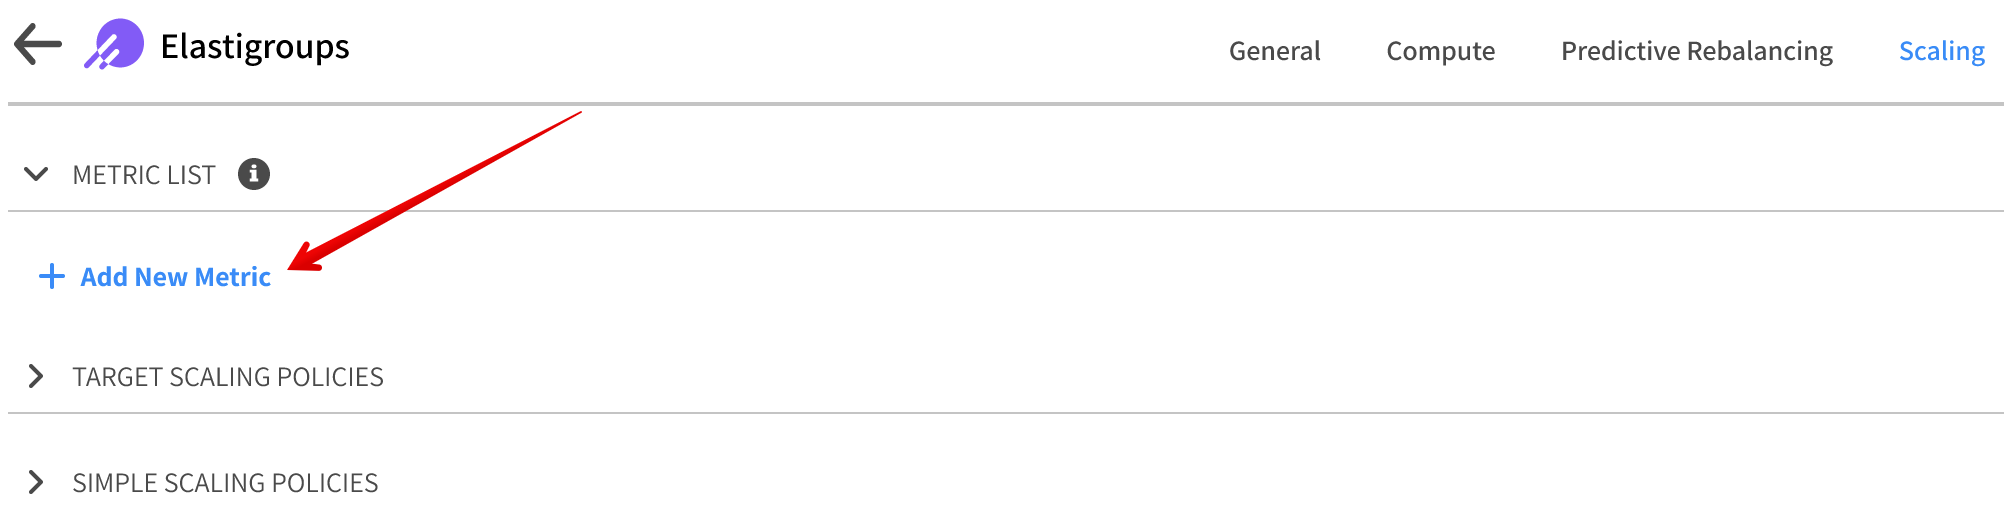Screen dimensions: 2004x518
Task: Expand the Simple Scaling Policies chevron
Action: click(36, 482)
